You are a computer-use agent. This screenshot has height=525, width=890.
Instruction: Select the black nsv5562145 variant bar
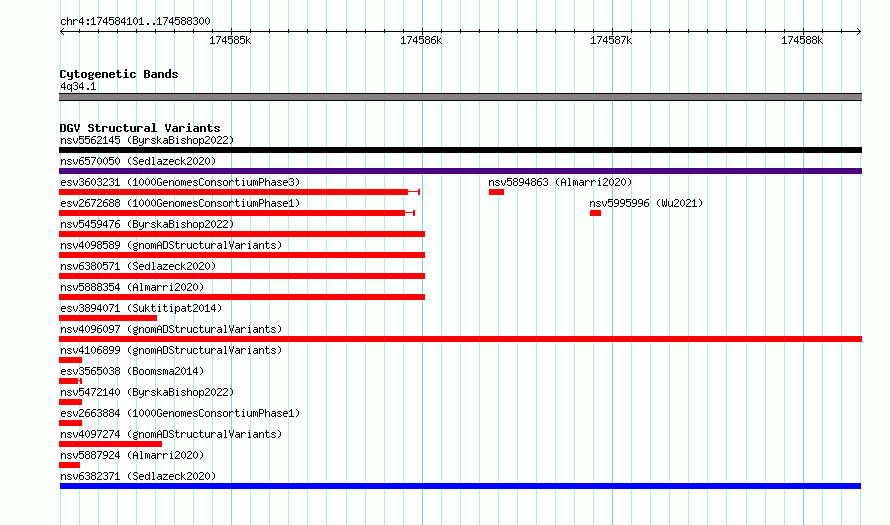click(x=460, y=150)
